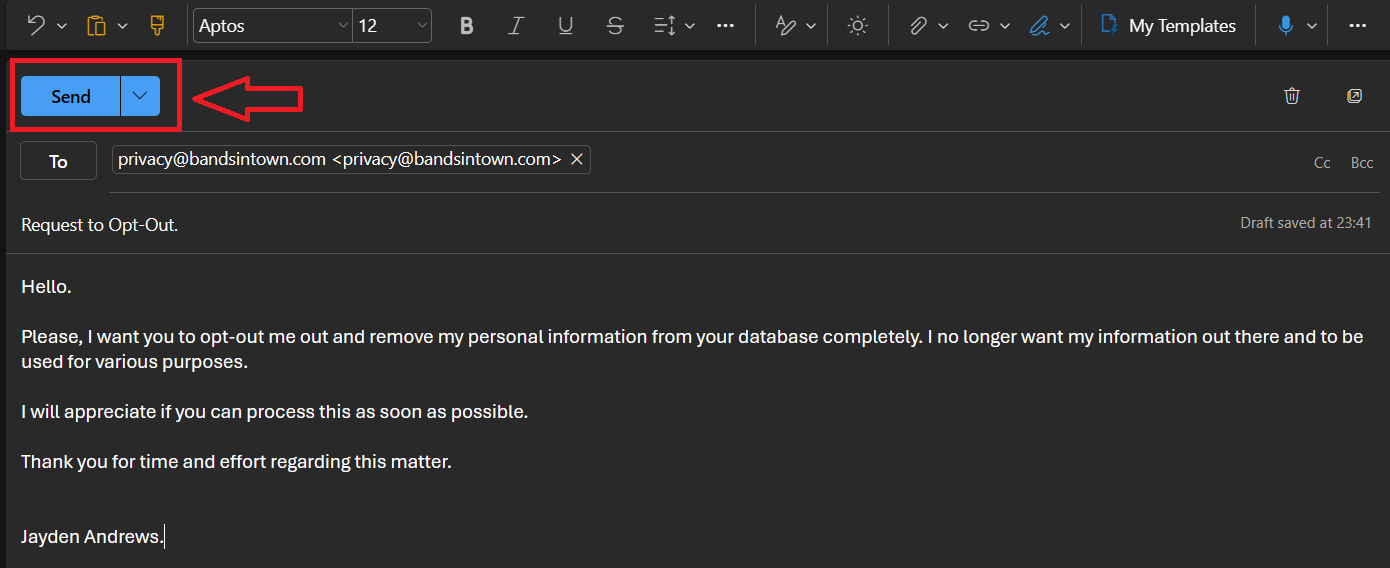This screenshot has height=568, width=1390.
Task: Insert a link with chain icon
Action: [979, 26]
